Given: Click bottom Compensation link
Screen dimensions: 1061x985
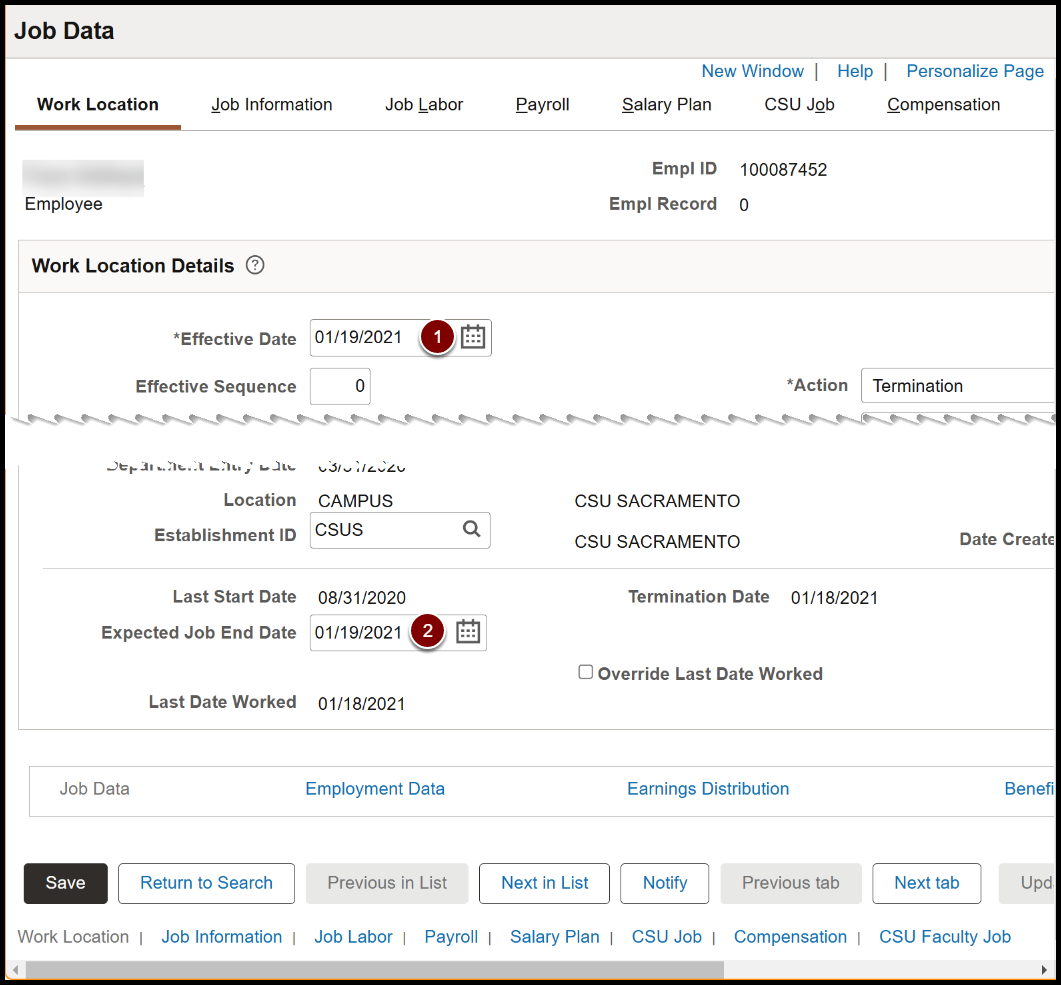Looking at the screenshot, I should 790,937.
